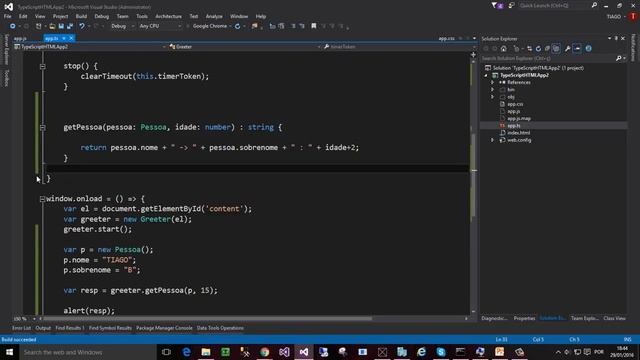Click the TIAGO account name
This screenshot has height=360, width=640.
click(613, 16)
